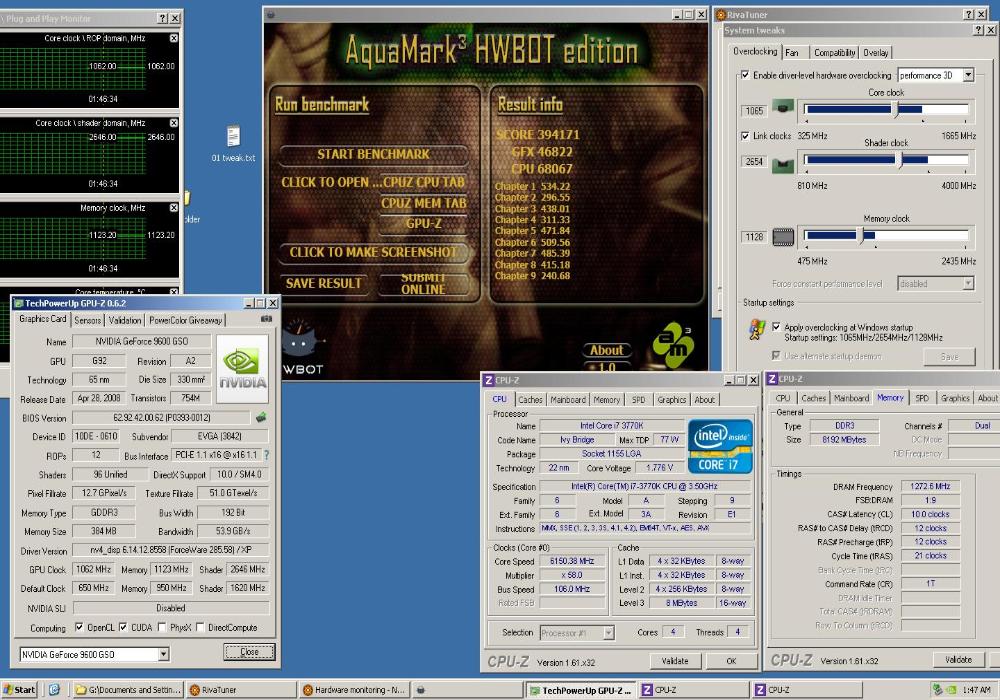Click the NVIDIA logo in GPU-Z
Screen dimensions: 1000x700
242,369
